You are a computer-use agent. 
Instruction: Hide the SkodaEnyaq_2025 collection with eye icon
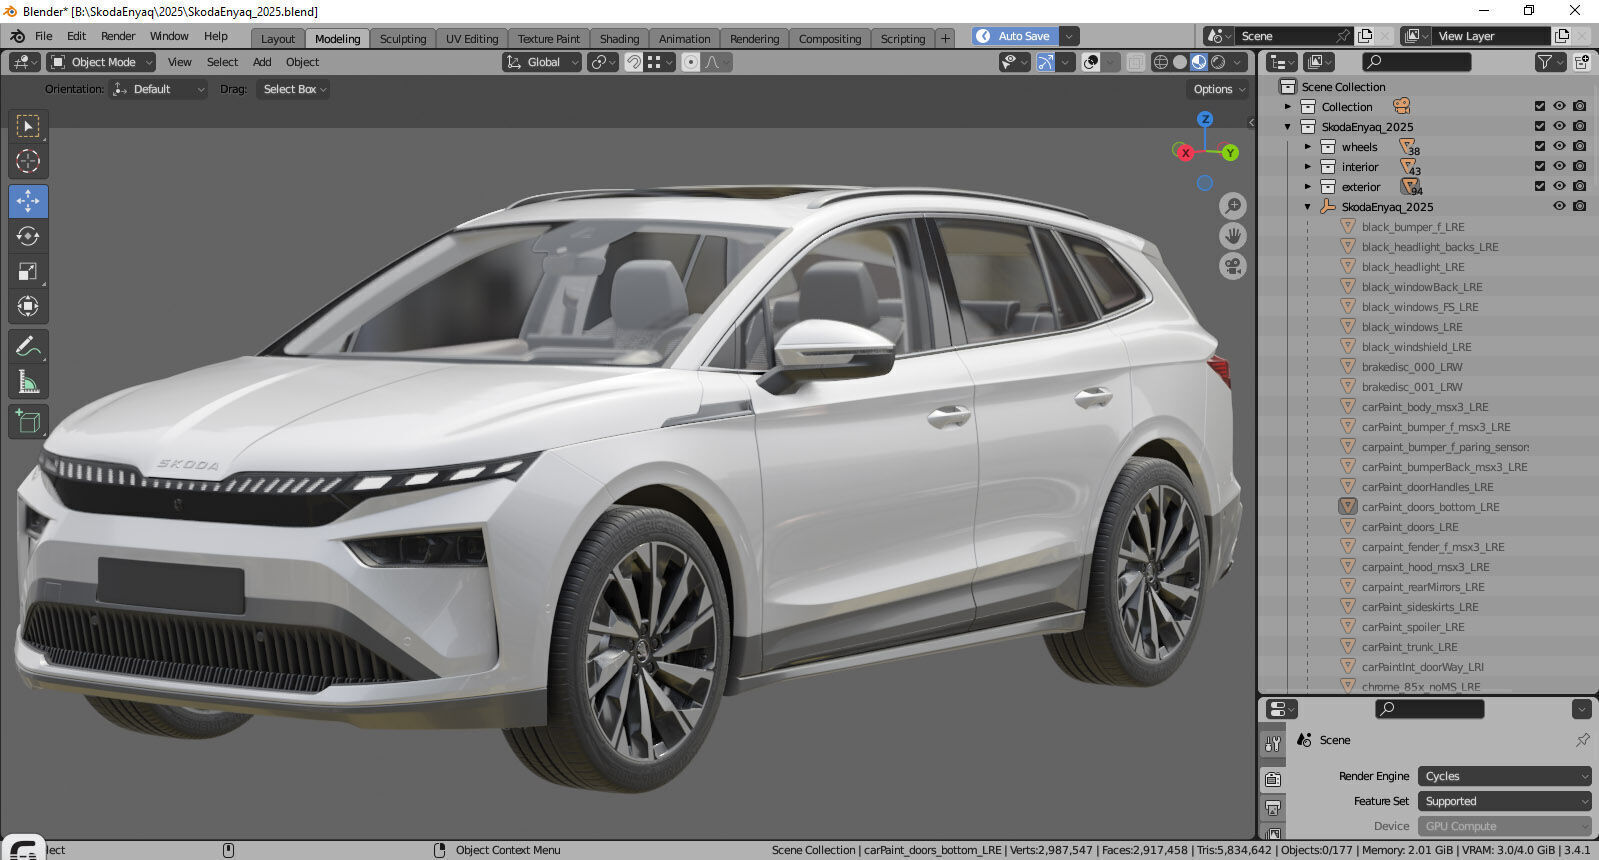pos(1559,126)
